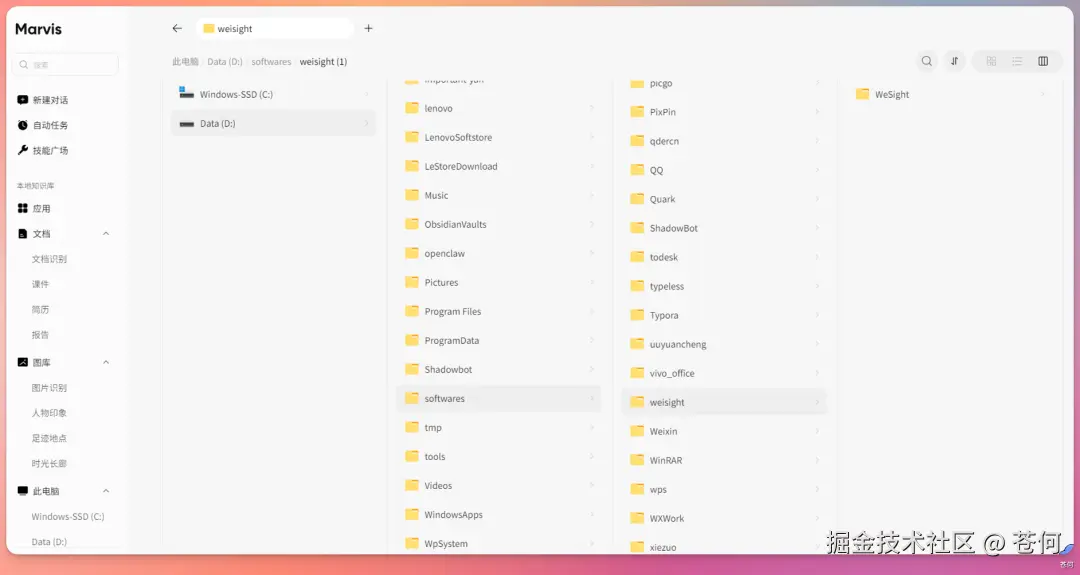This screenshot has width=1080, height=575.
Task: Select the PixPin folder row
Action: click(724, 112)
